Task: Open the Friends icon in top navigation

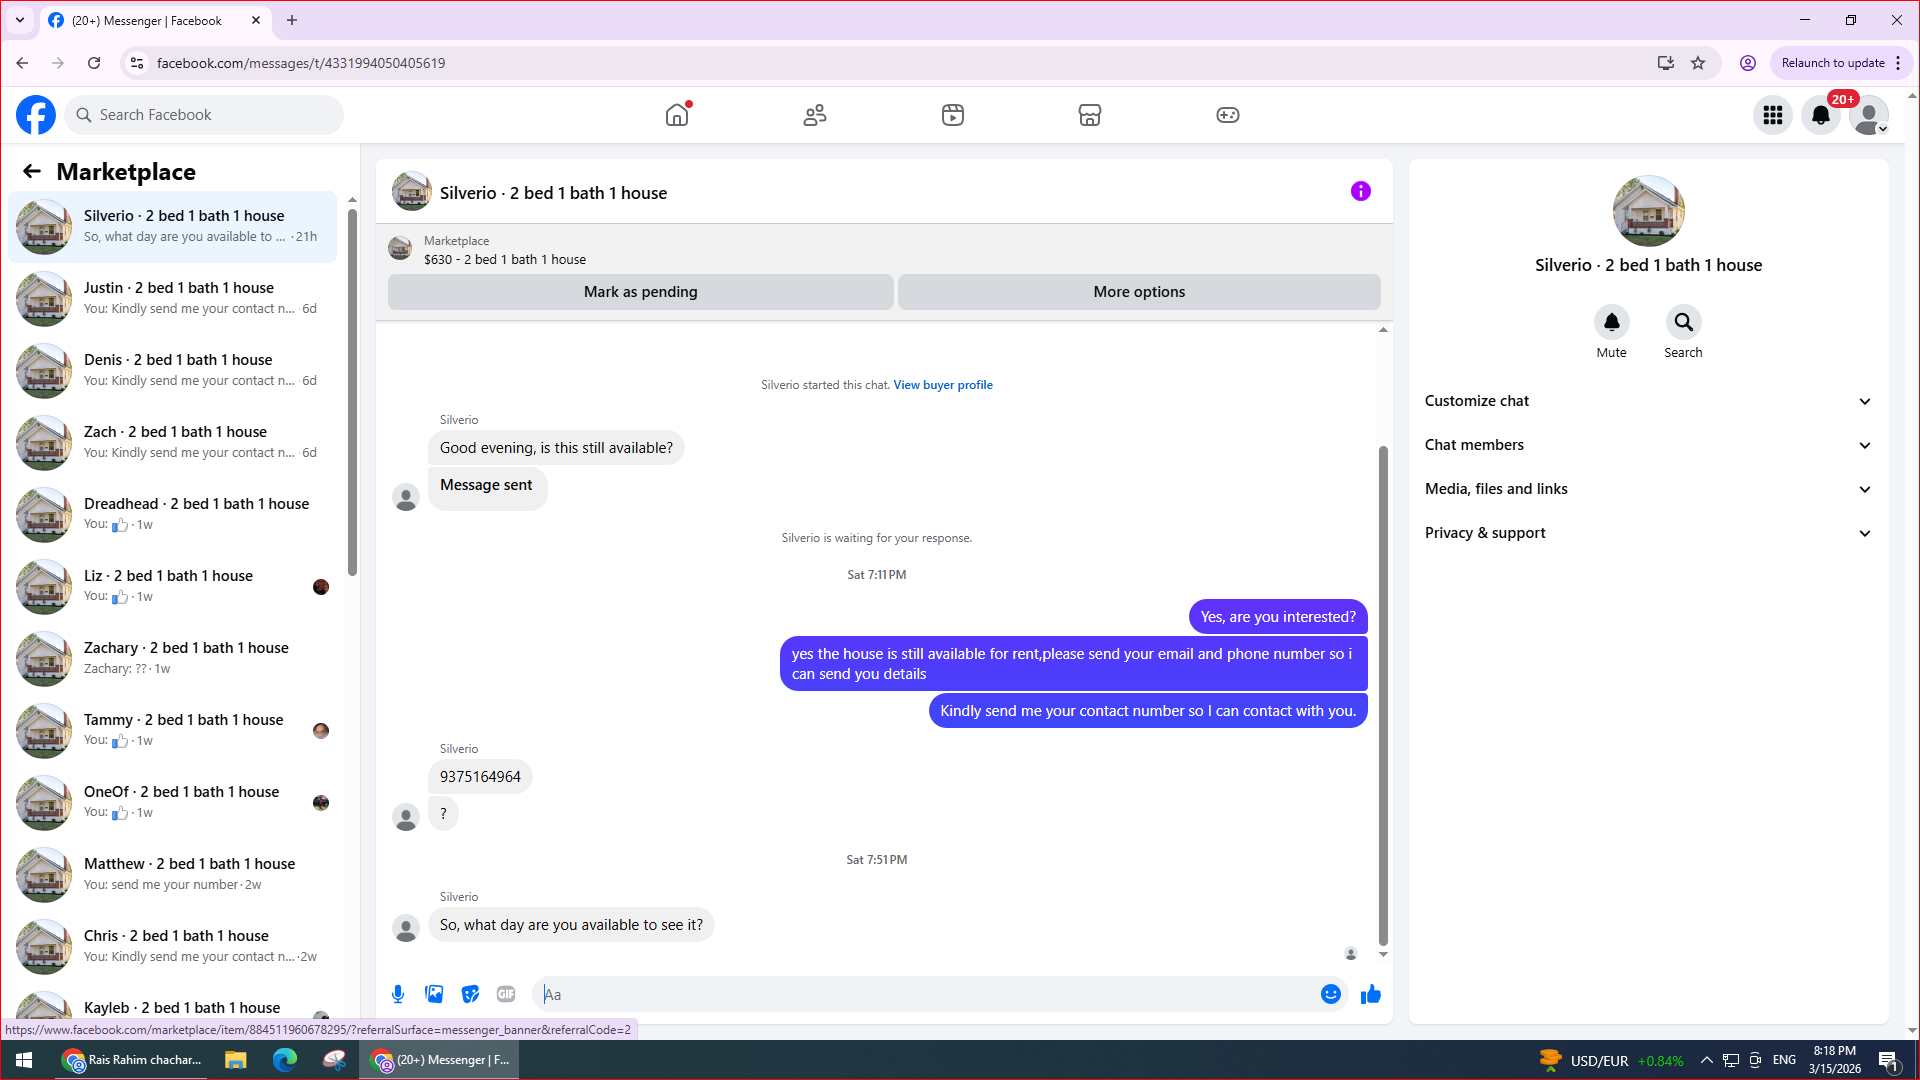Action: [815, 115]
